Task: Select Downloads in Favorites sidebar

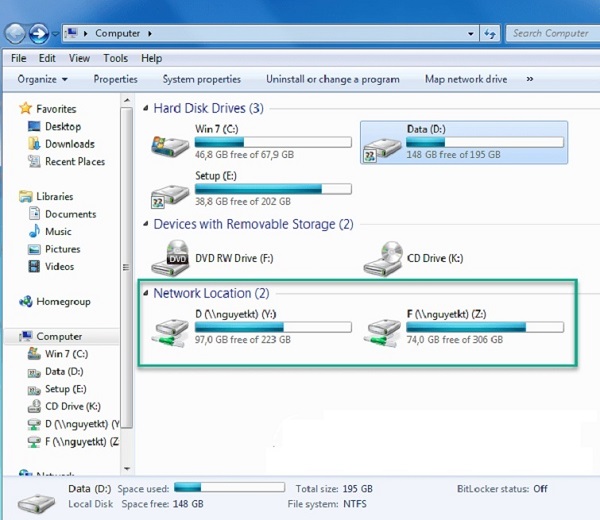Action: (x=69, y=144)
